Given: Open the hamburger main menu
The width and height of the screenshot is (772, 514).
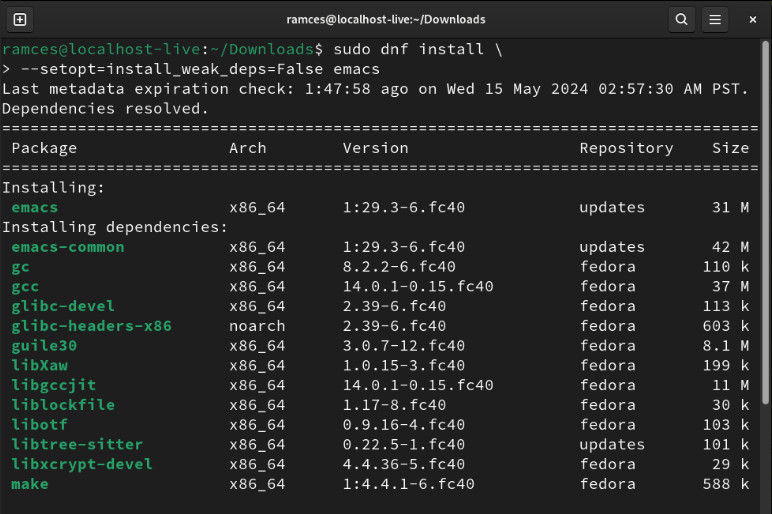Looking at the screenshot, I should pos(715,20).
